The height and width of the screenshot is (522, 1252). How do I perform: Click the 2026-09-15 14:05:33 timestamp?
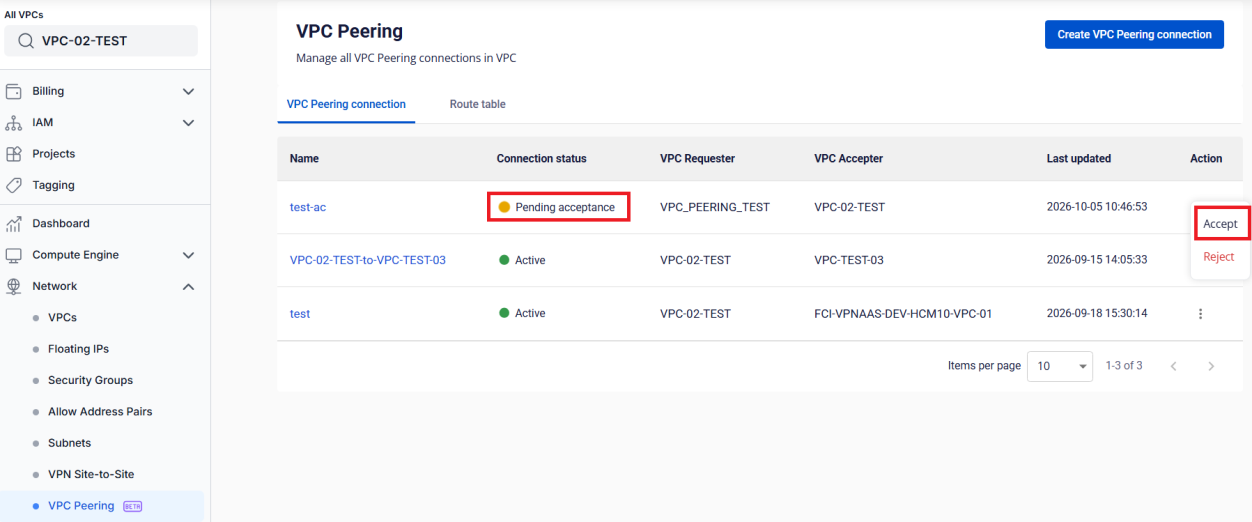pyautogui.click(x=1097, y=260)
